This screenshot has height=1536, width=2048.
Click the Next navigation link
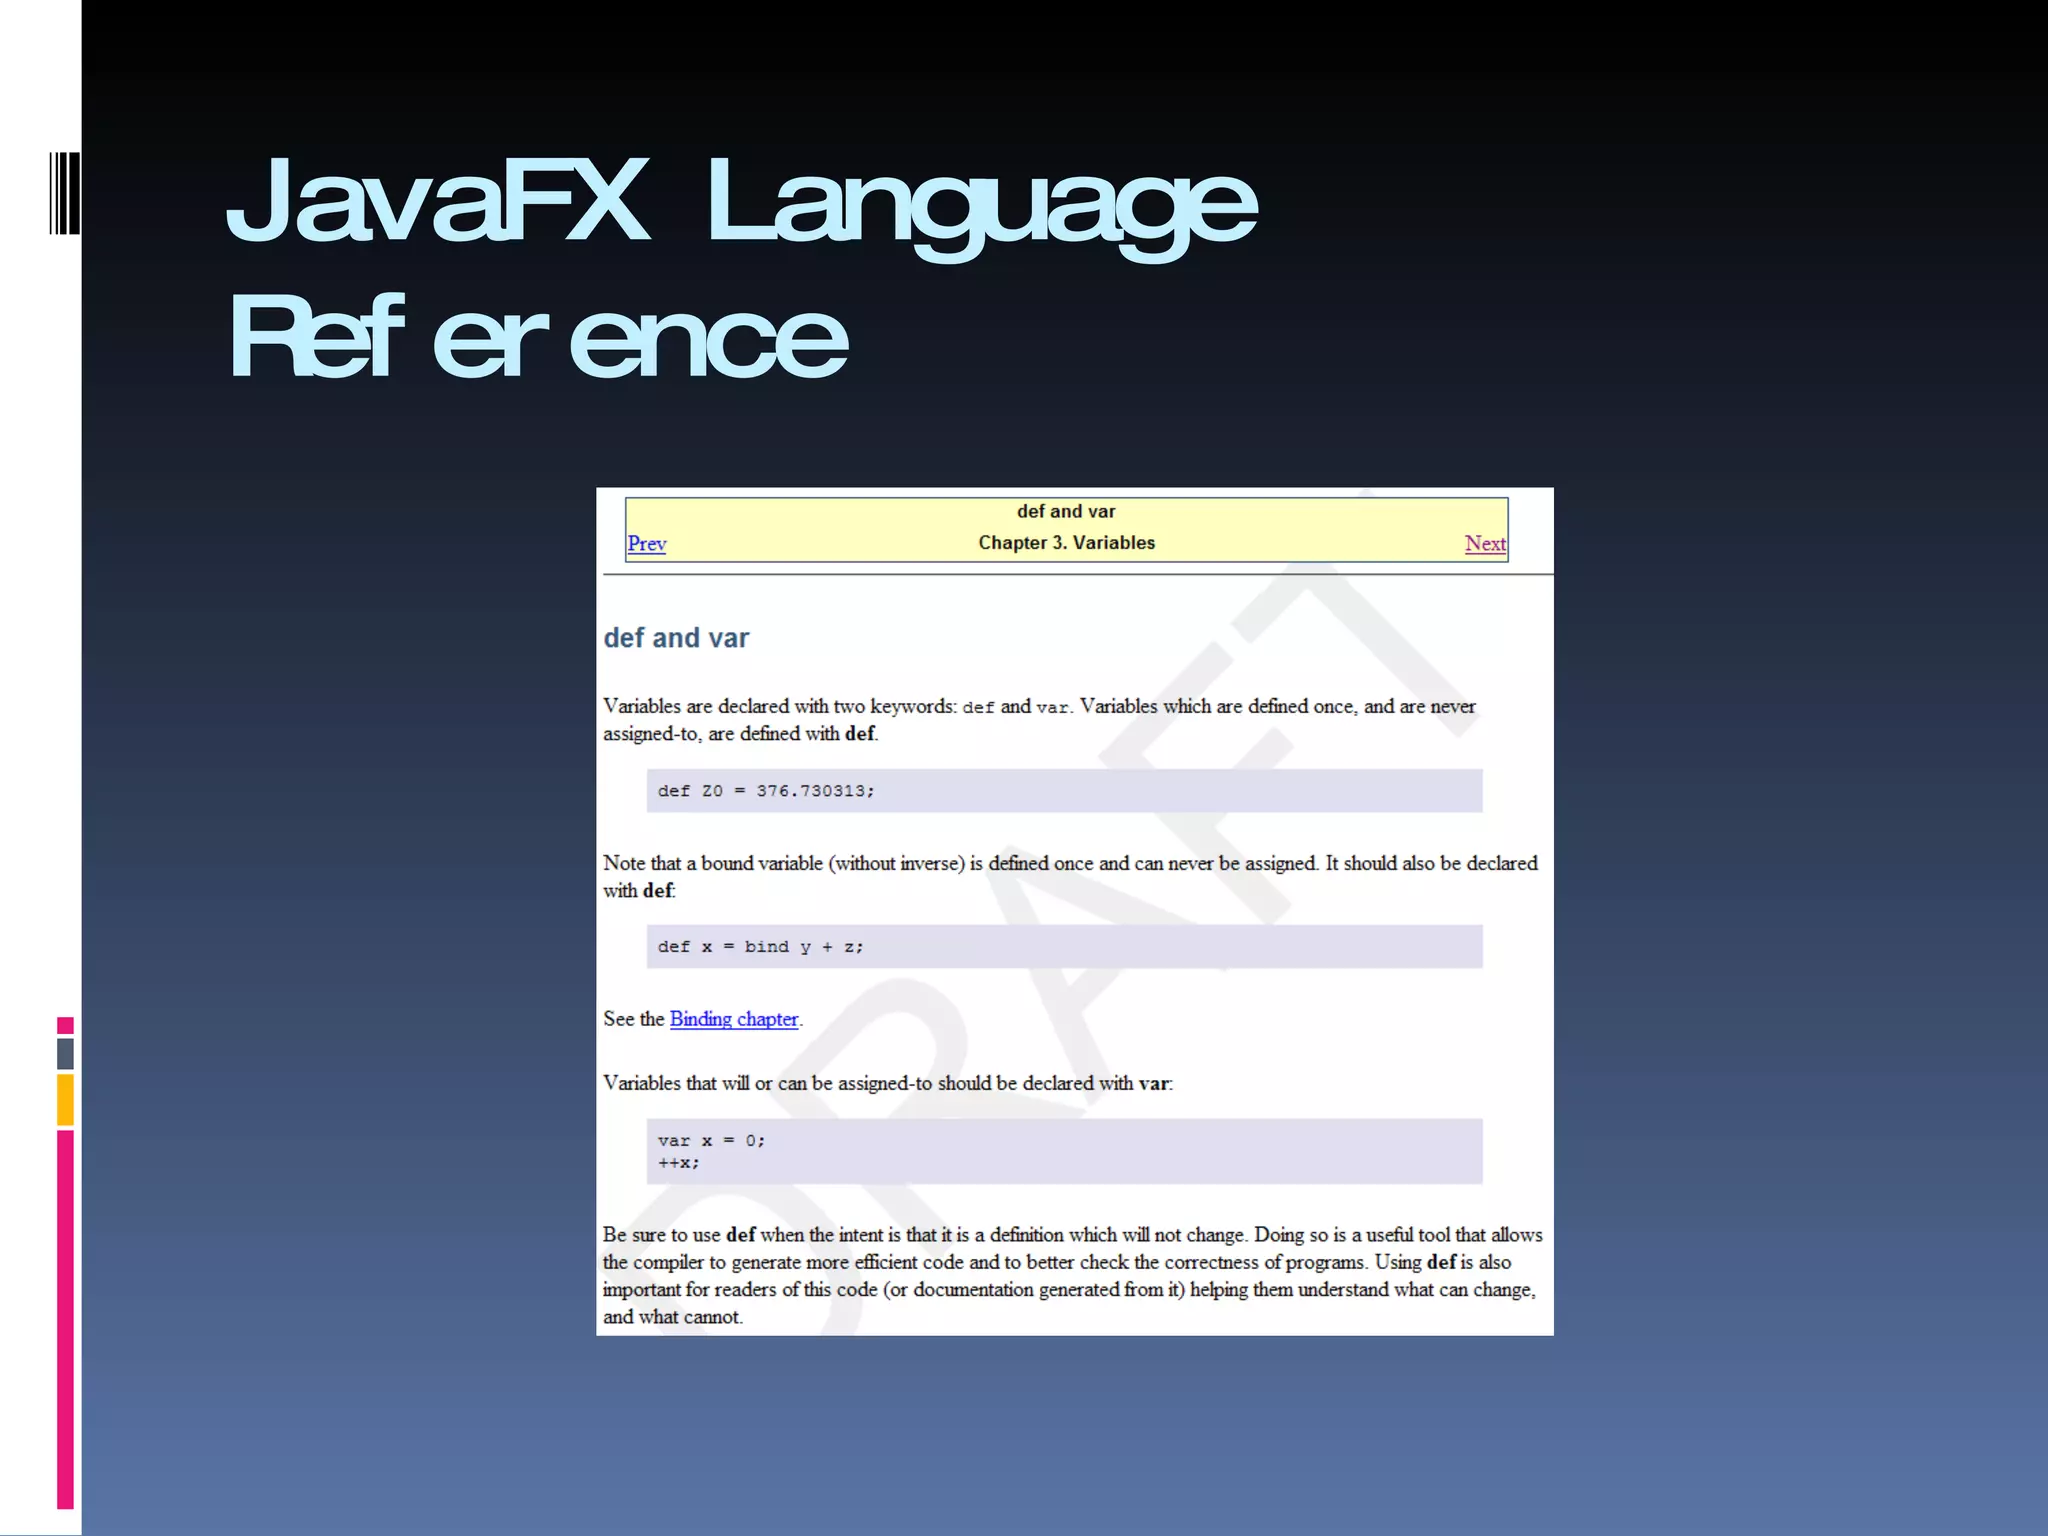point(1485,543)
